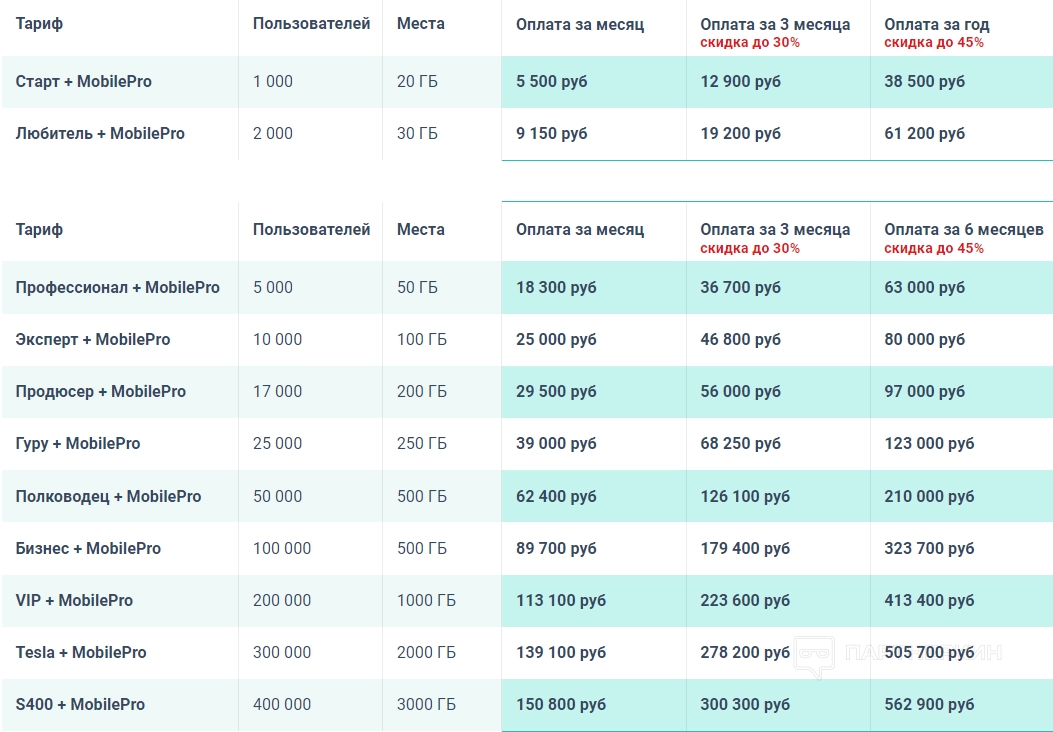
Task: Click the Оплата за 6 месяцев header
Action: click(x=963, y=230)
